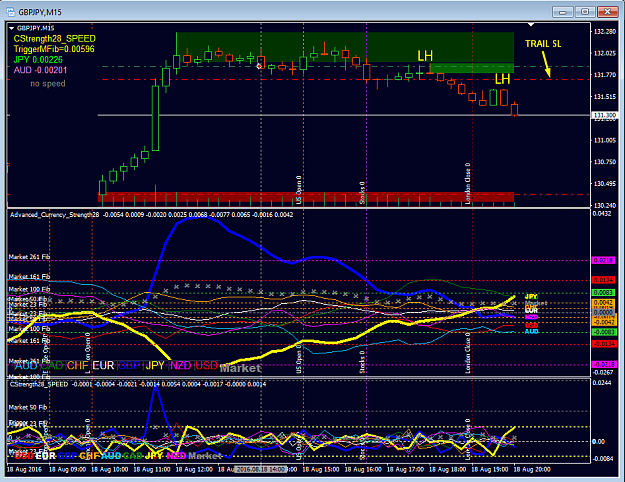Click the London Close 0 session label in the price chart
The image size is (625, 482).
pyautogui.click(x=468, y=183)
